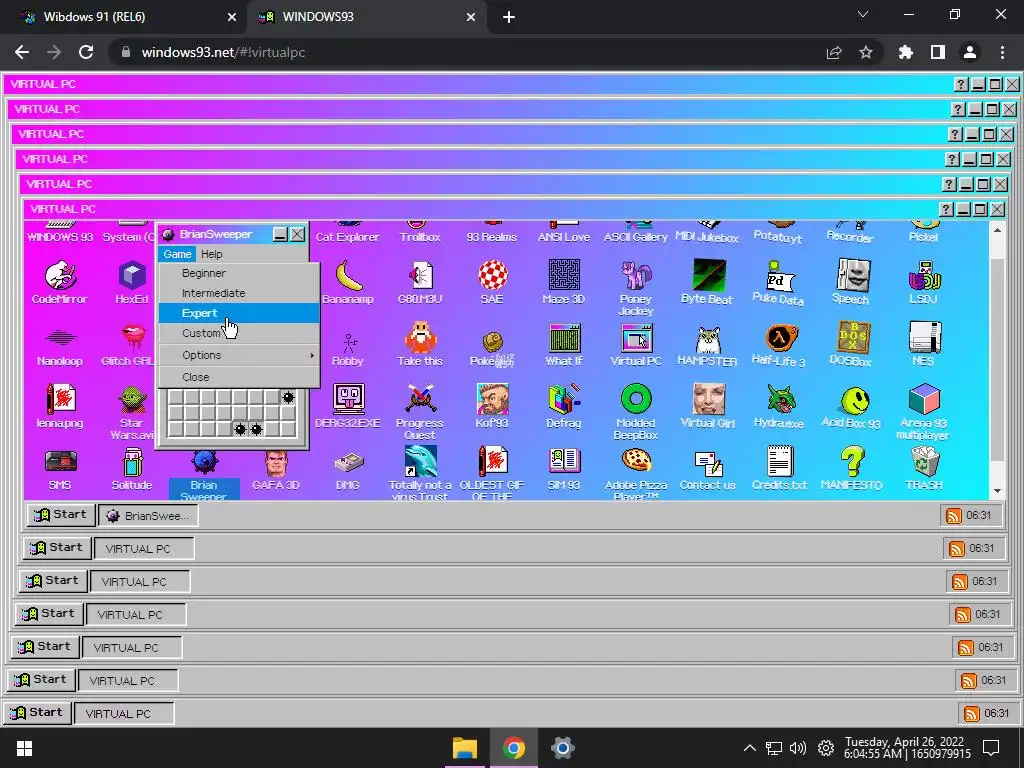
Task: Open the DMG Game Boy icon
Action: tap(348, 468)
